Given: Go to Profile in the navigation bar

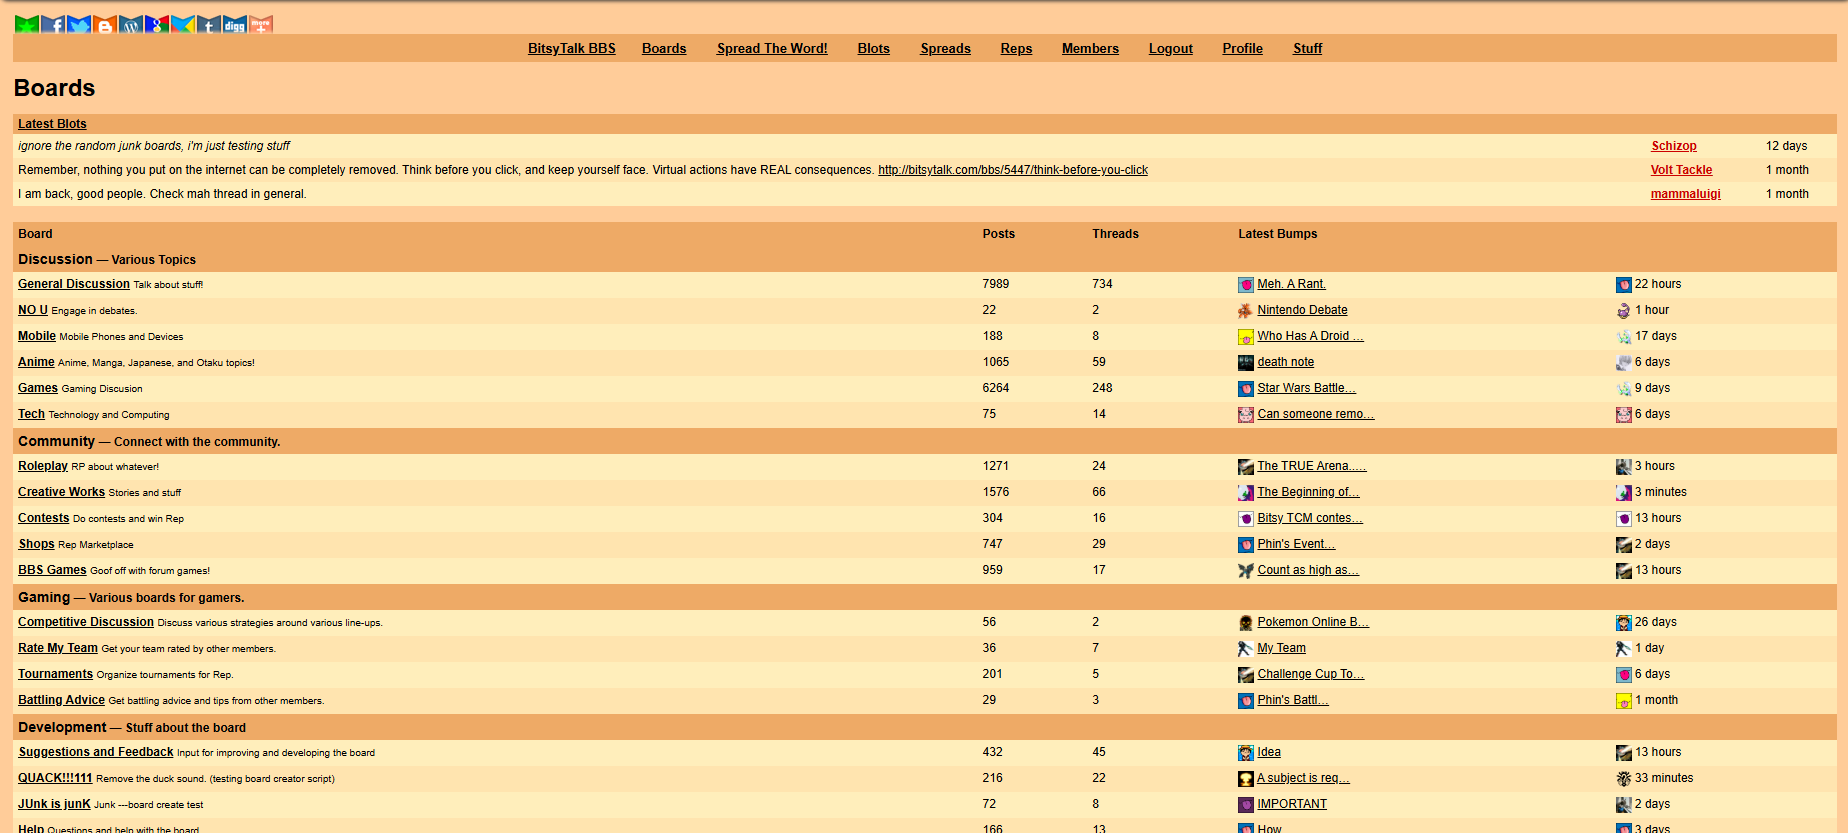Looking at the screenshot, I should click(1242, 48).
